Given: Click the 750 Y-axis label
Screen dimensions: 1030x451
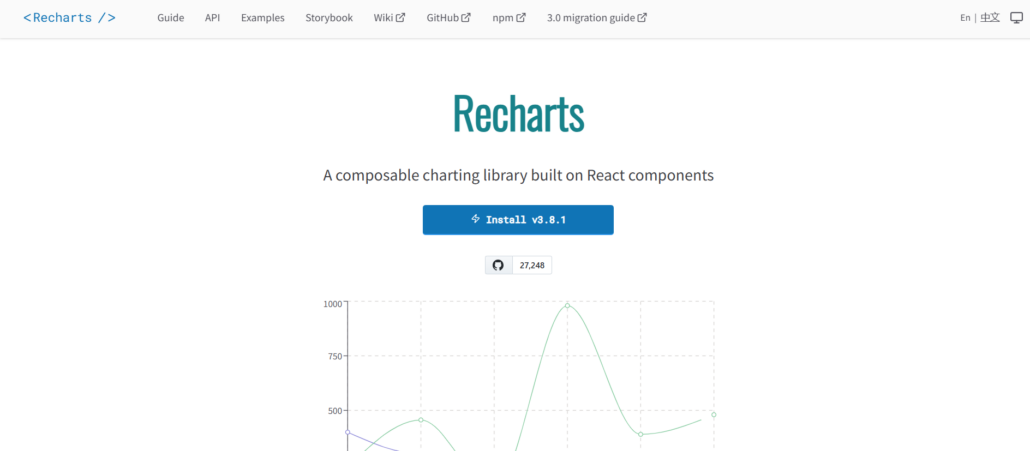Looking at the screenshot, I should (x=335, y=356).
